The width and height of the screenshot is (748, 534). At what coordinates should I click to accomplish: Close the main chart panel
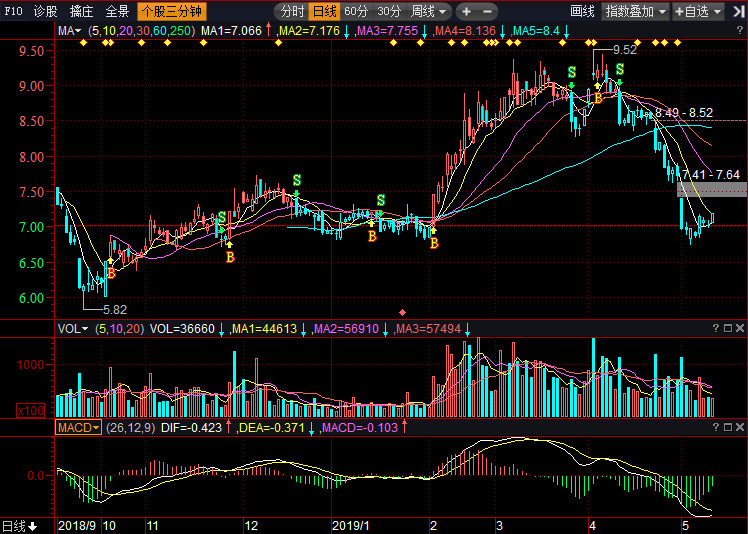click(740, 32)
